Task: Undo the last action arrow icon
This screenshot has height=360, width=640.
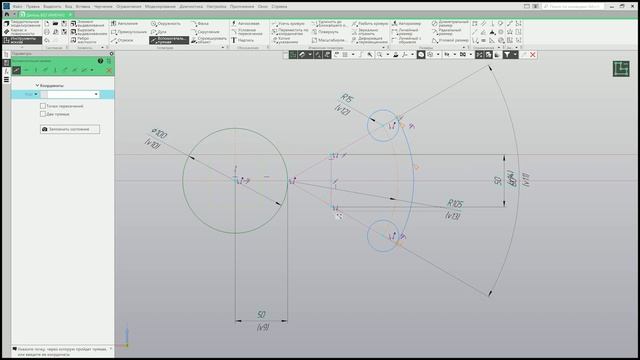Action: tap(47, 40)
